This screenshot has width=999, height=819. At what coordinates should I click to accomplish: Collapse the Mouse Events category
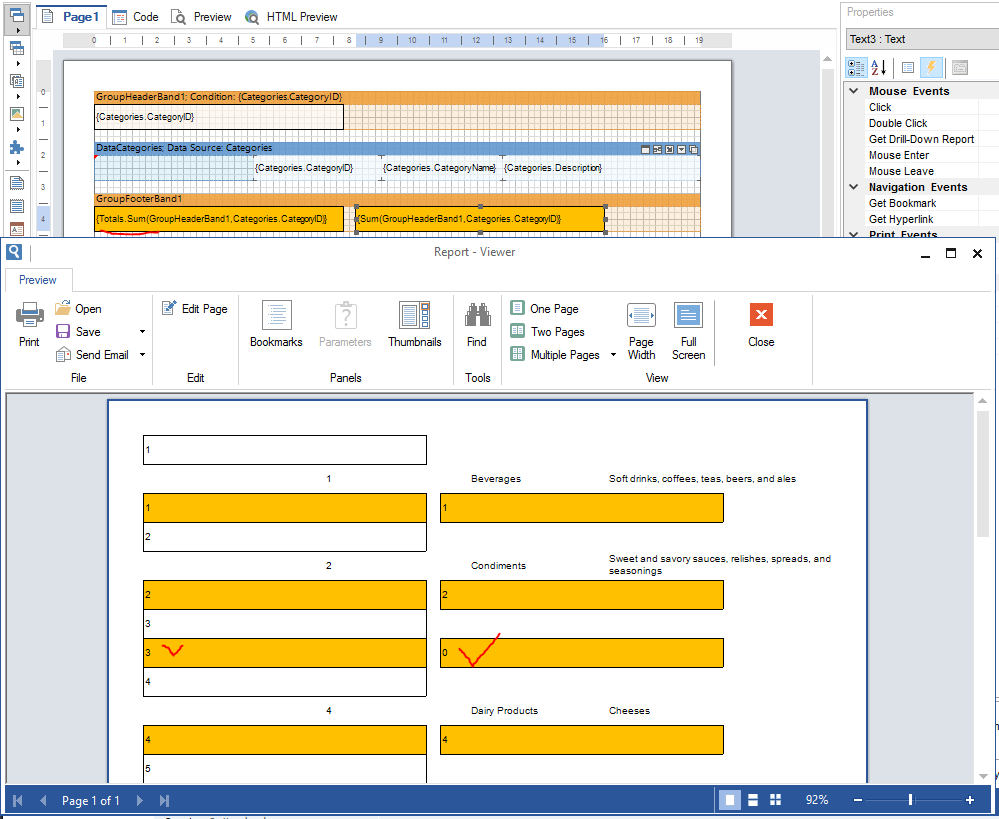click(x=854, y=91)
